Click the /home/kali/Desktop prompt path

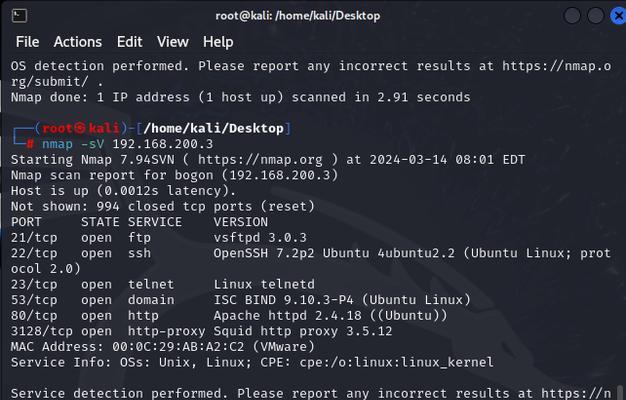click(x=213, y=128)
